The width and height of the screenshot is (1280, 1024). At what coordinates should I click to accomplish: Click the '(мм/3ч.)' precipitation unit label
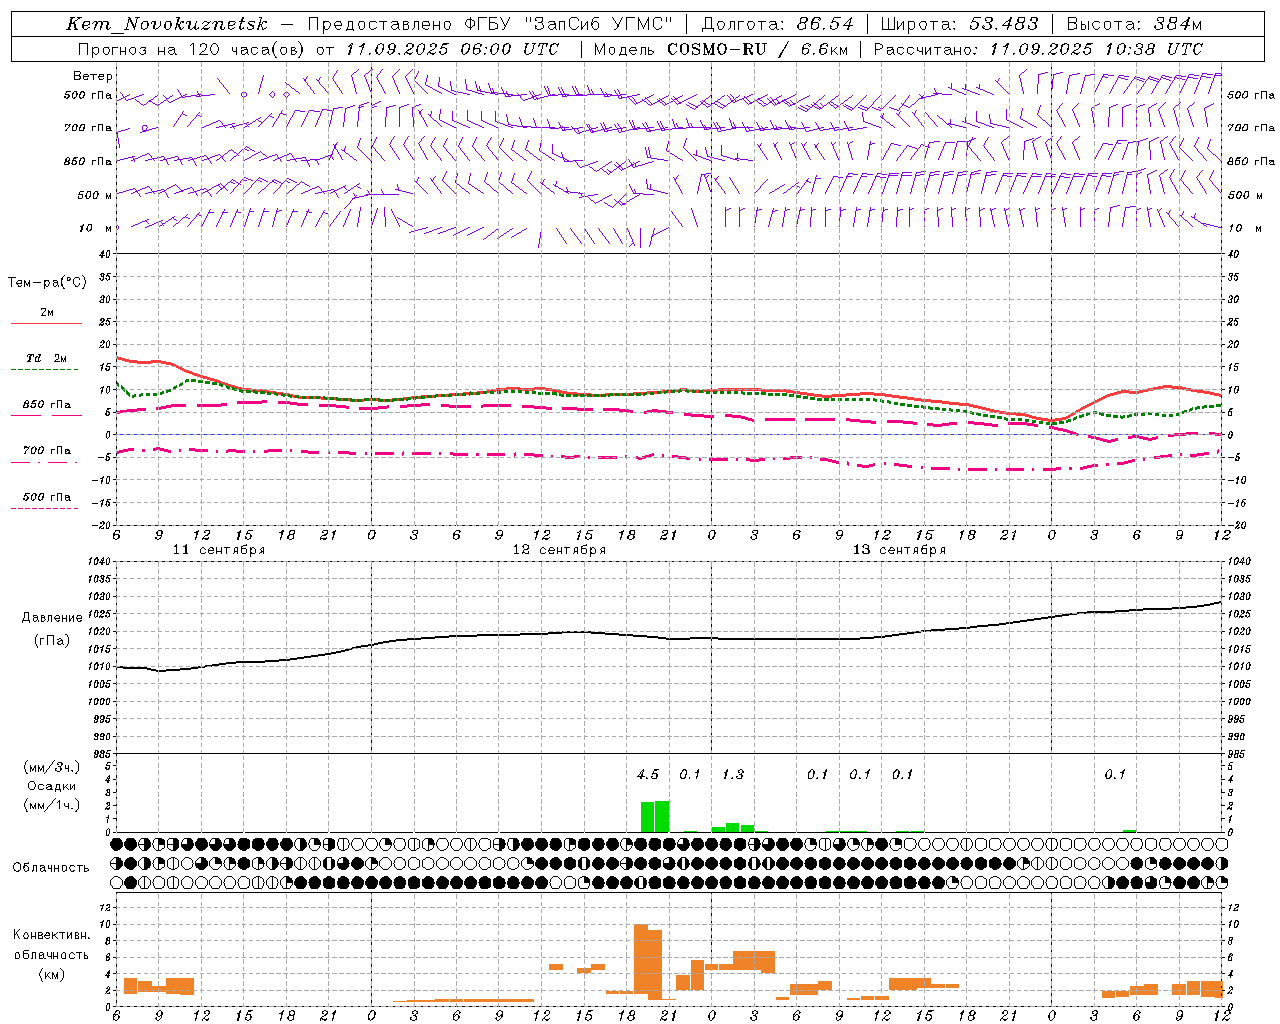pos(51,767)
